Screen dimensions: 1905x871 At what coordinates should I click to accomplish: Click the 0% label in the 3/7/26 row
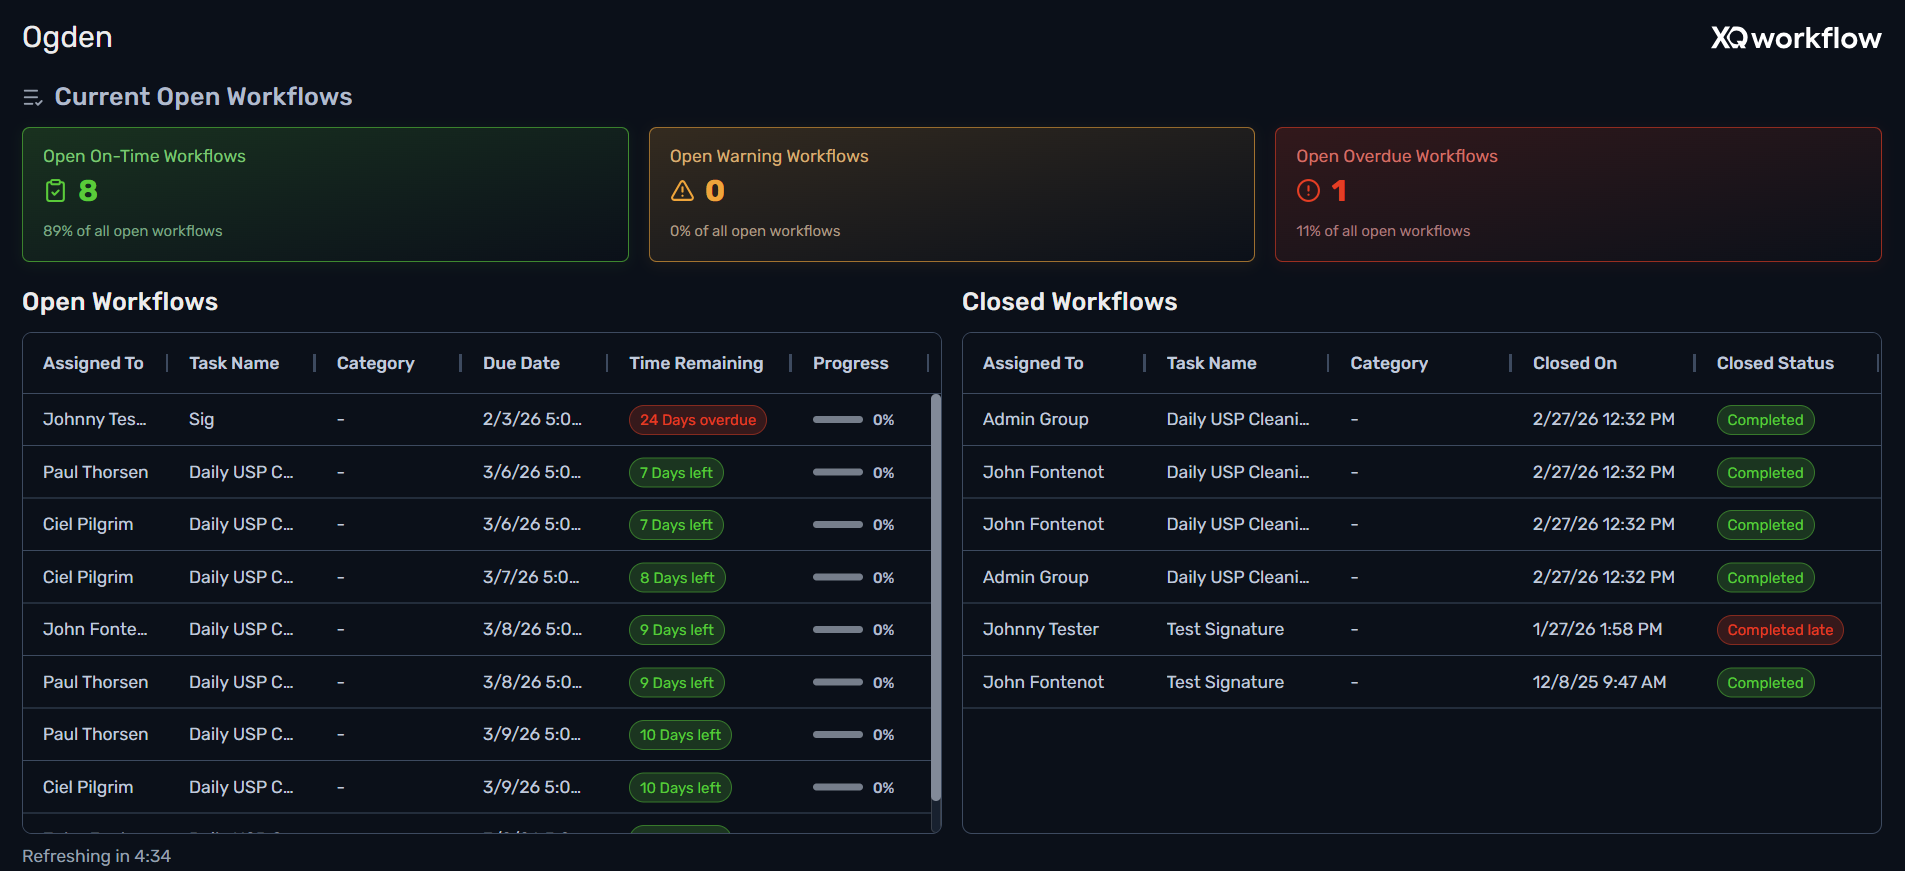(x=884, y=578)
